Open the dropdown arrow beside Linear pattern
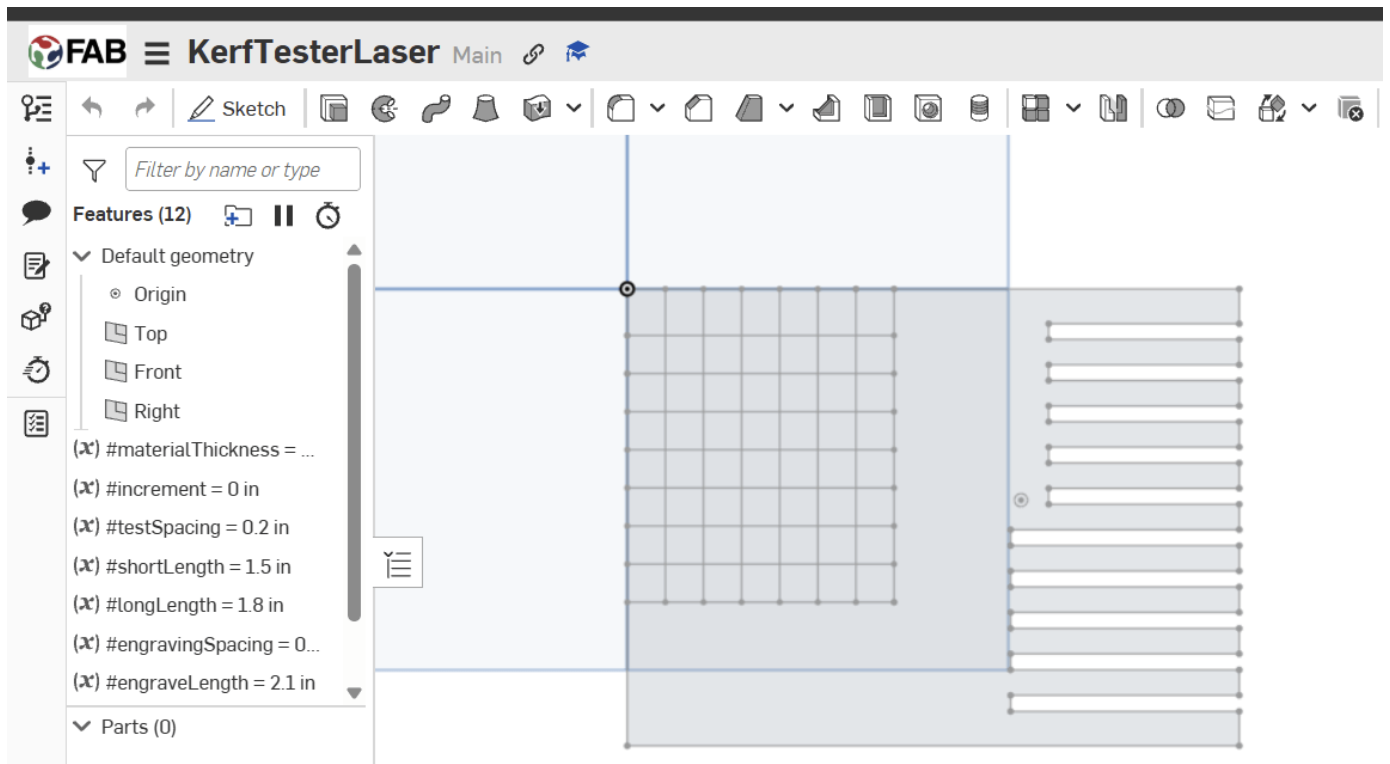Image resolution: width=1390 pixels, height=764 pixels. 1073,108
